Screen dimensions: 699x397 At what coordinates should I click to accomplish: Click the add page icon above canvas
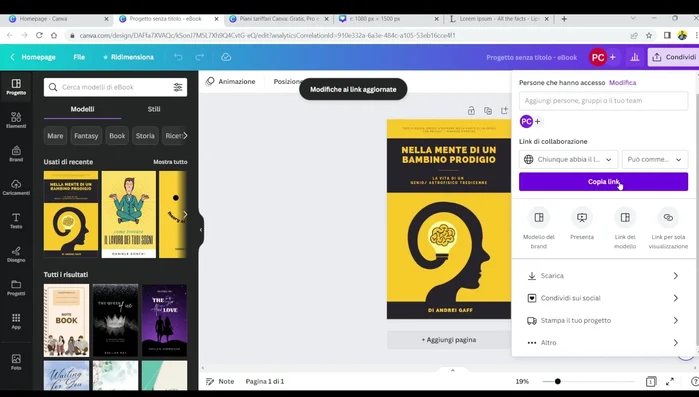pos(504,111)
